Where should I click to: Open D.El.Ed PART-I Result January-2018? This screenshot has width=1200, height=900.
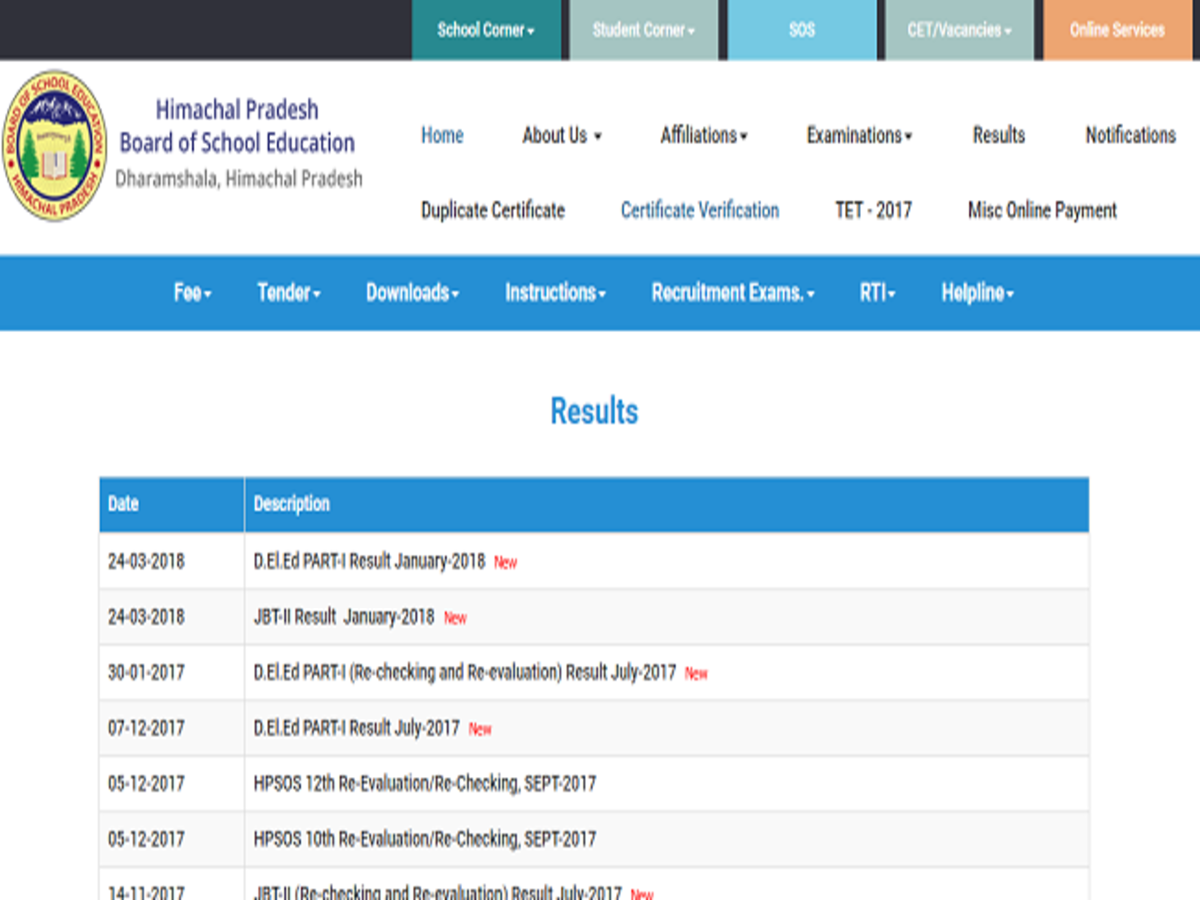pyautogui.click(x=369, y=561)
